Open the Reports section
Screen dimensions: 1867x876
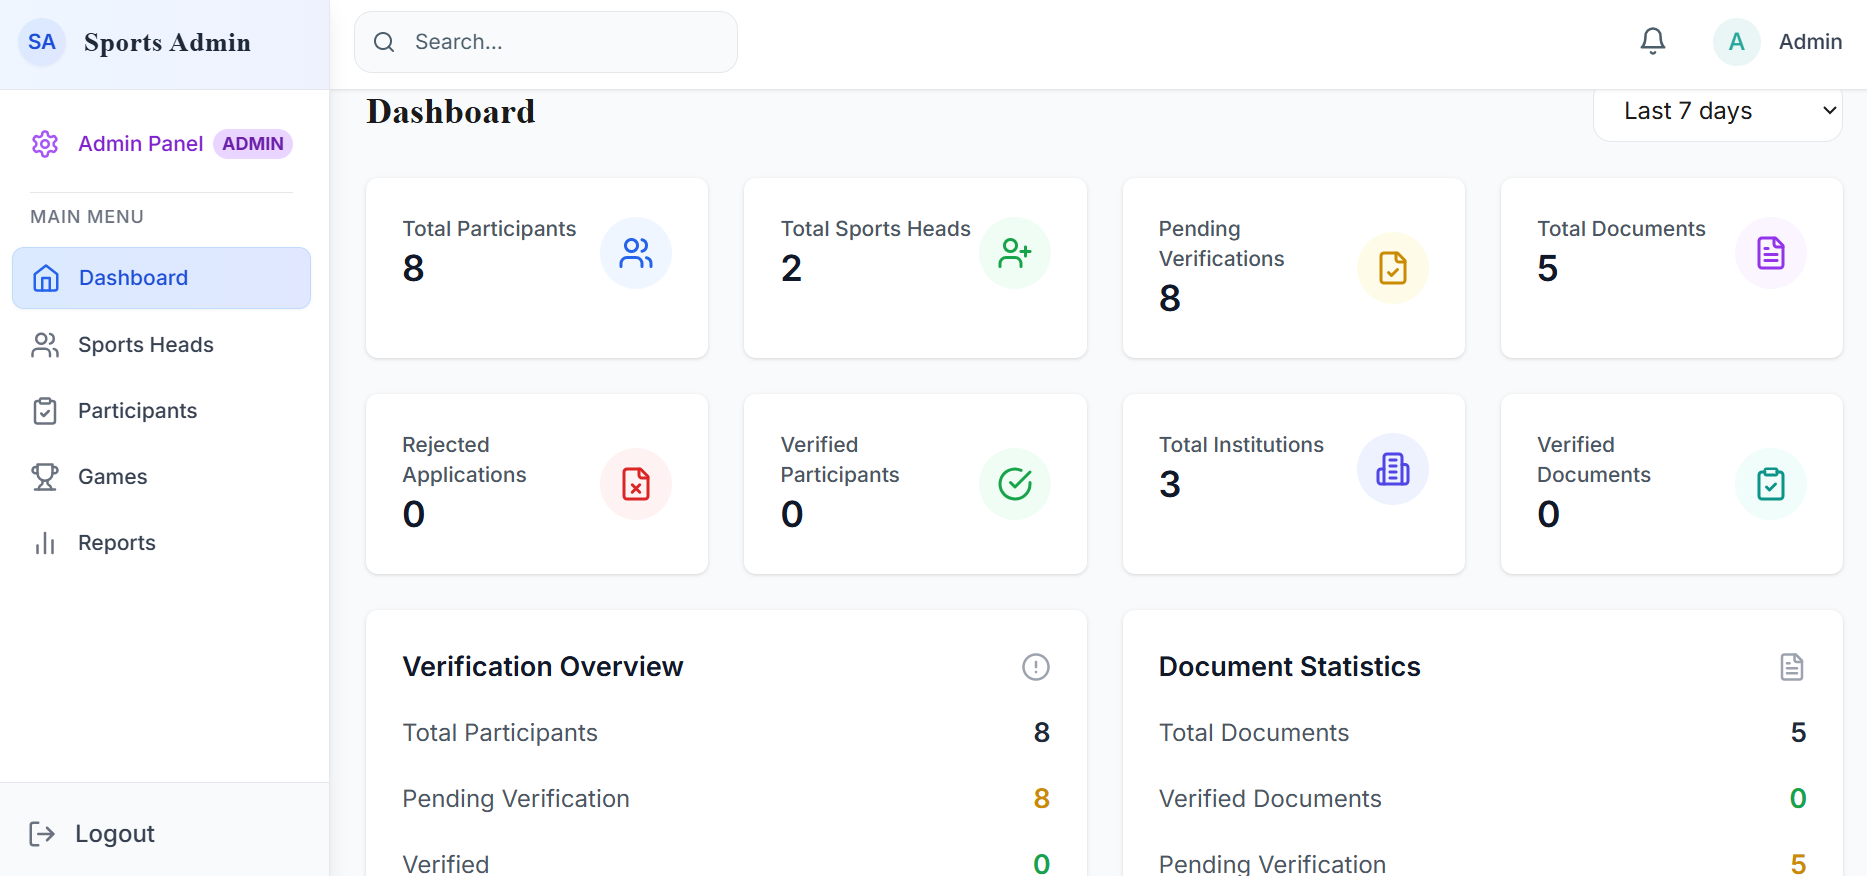161,543
